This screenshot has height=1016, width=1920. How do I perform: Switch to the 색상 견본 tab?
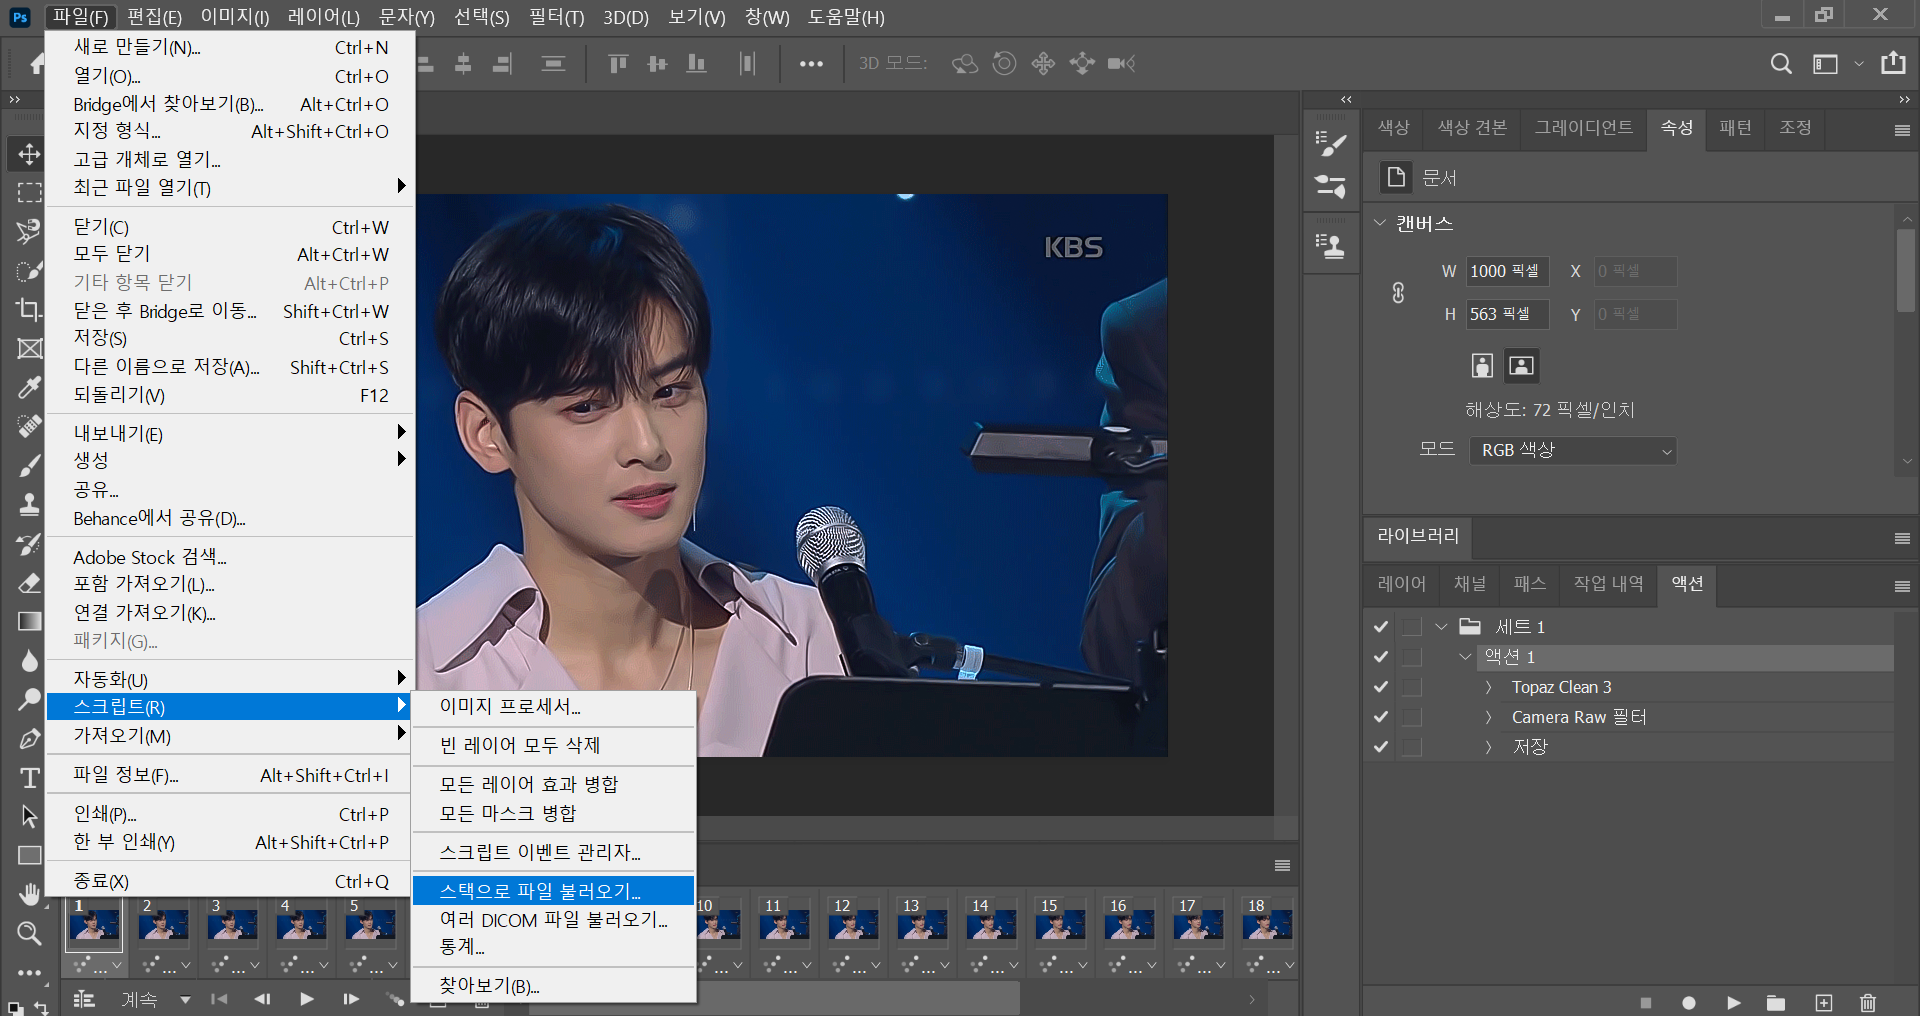pos(1472,128)
